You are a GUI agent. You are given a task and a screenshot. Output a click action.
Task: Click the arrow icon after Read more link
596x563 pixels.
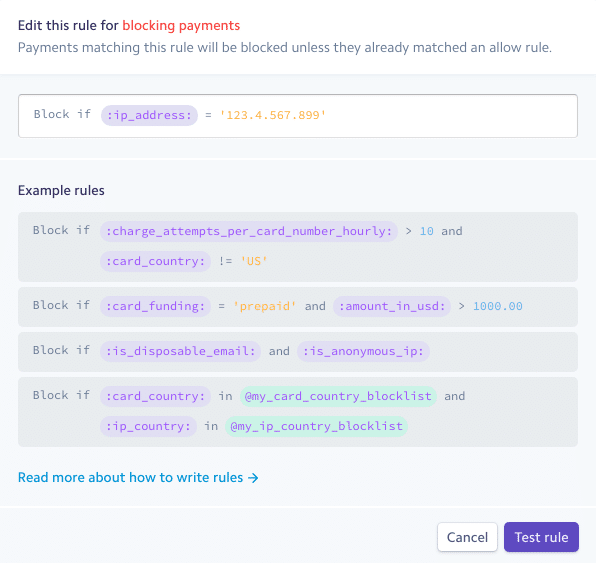pyautogui.click(x=253, y=478)
